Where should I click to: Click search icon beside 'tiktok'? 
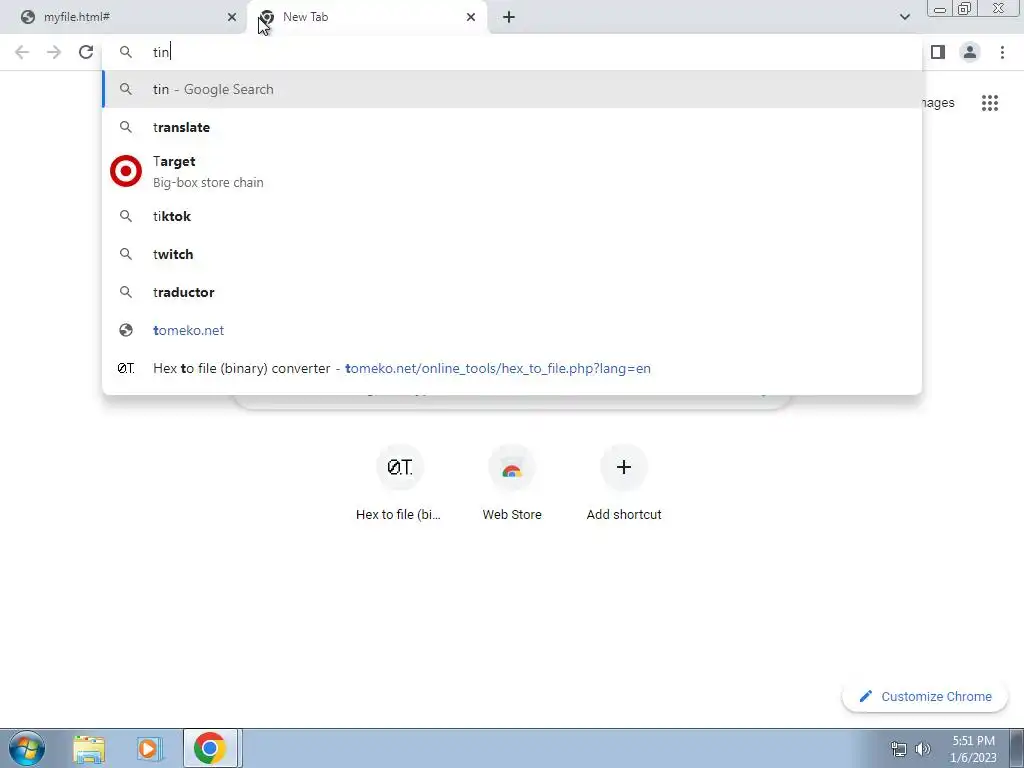pos(125,216)
